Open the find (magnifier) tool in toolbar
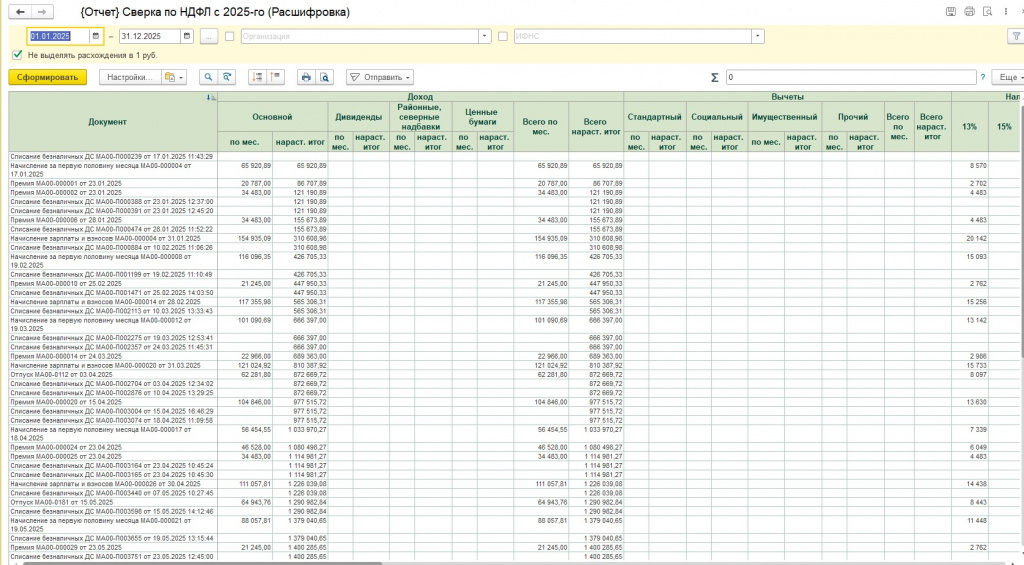Image resolution: width=1024 pixels, height=565 pixels. pos(208,77)
